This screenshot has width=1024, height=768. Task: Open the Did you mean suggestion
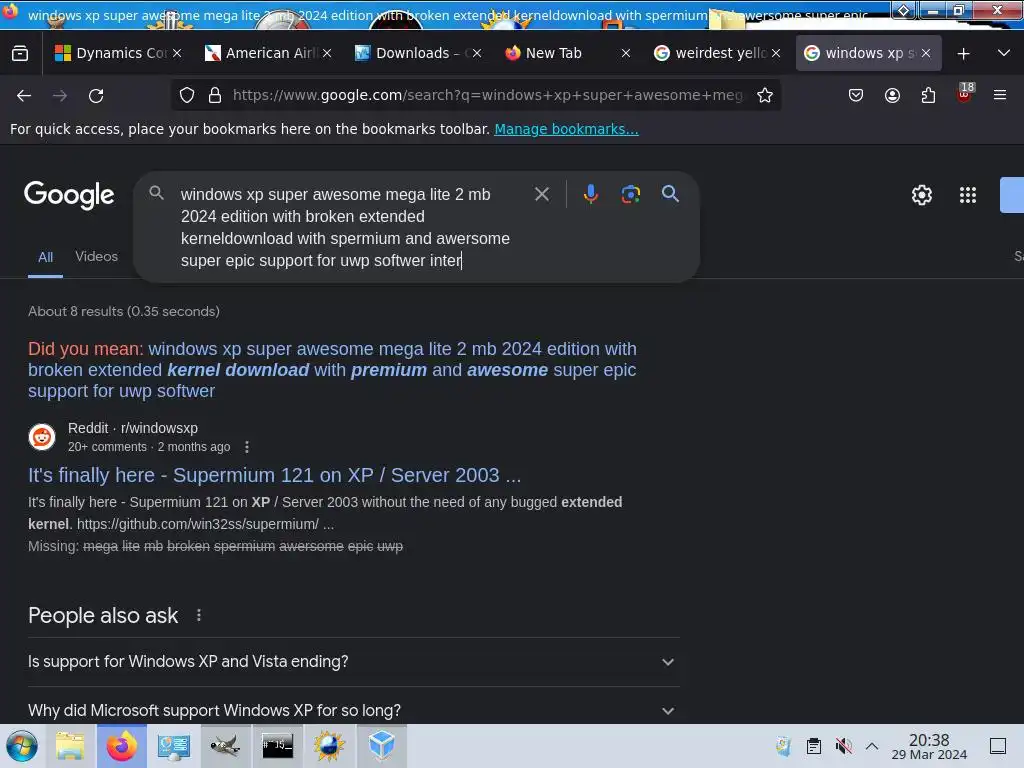point(332,370)
